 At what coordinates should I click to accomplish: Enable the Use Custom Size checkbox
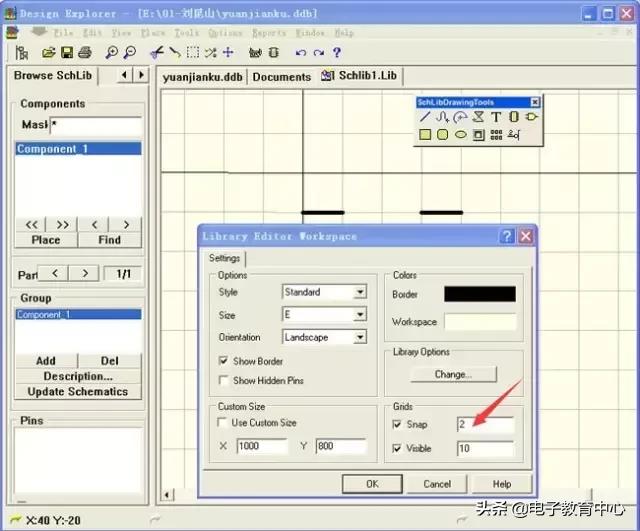(x=222, y=422)
